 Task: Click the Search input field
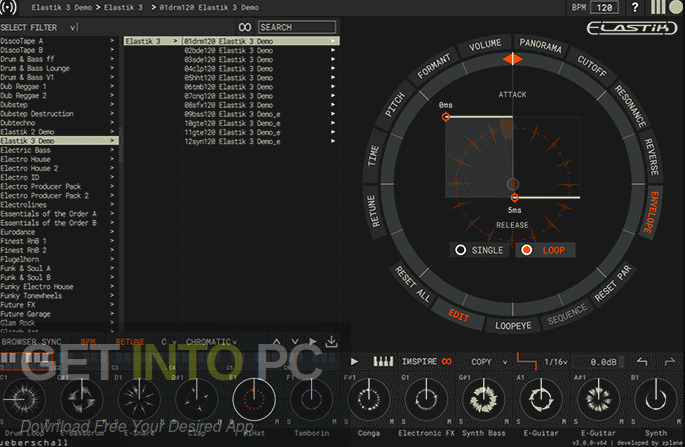point(297,27)
